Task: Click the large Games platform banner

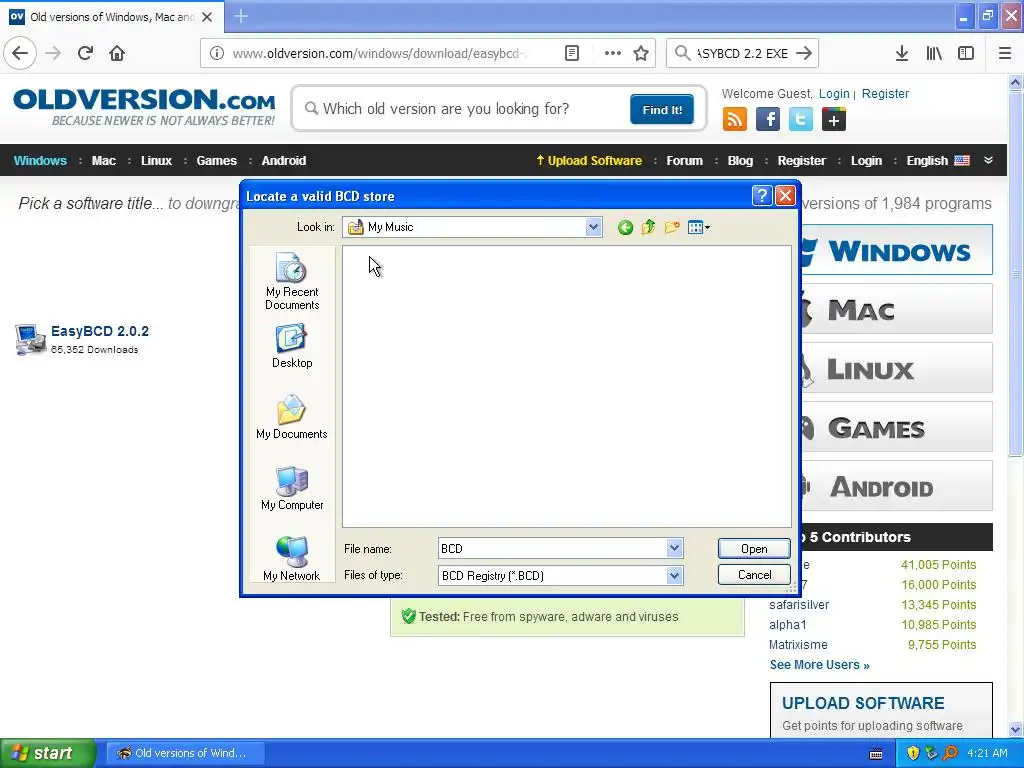Action: (x=896, y=427)
